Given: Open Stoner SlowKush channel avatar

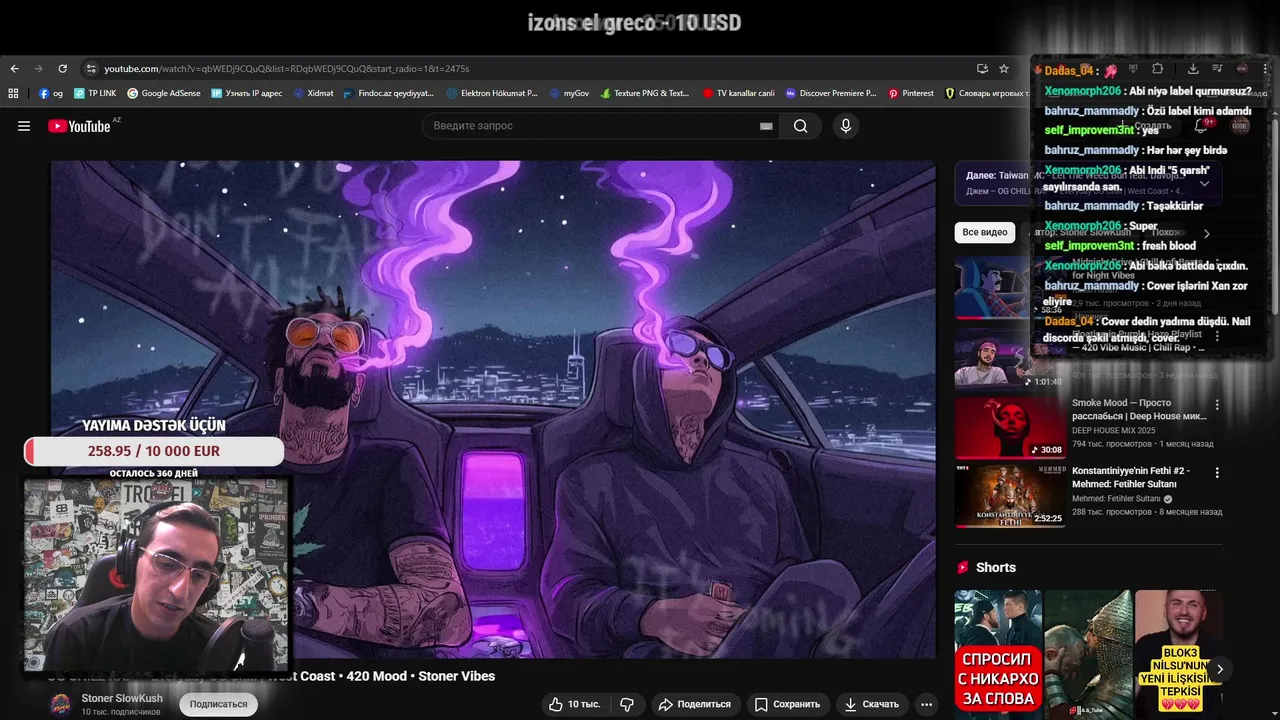Looking at the screenshot, I should click(x=61, y=704).
